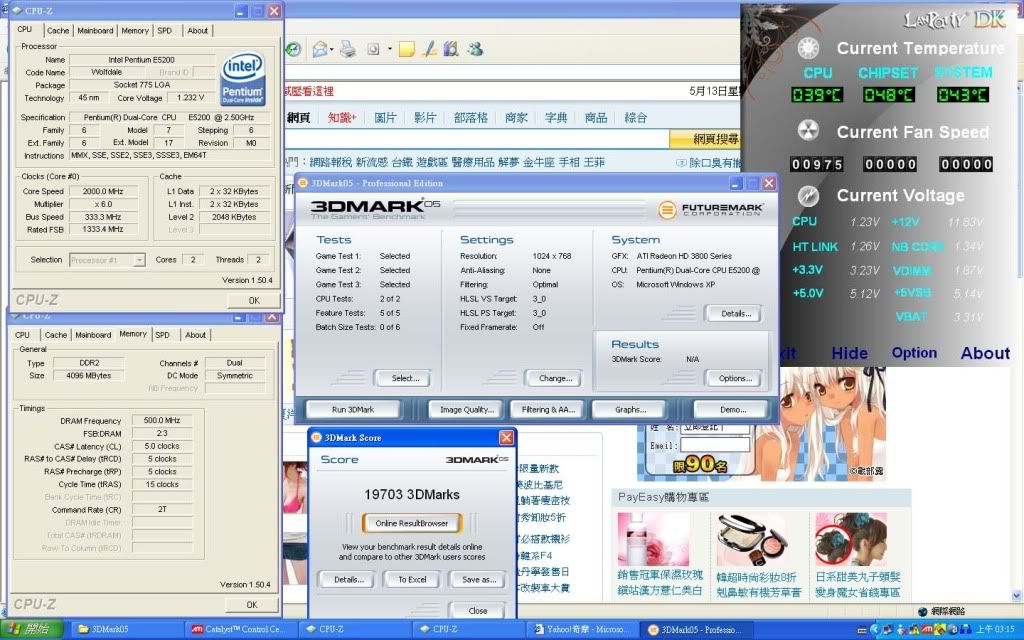Open the Processor #1 Selection dropdown in CPU-Z
The width and height of the screenshot is (1024, 640).
point(107,260)
